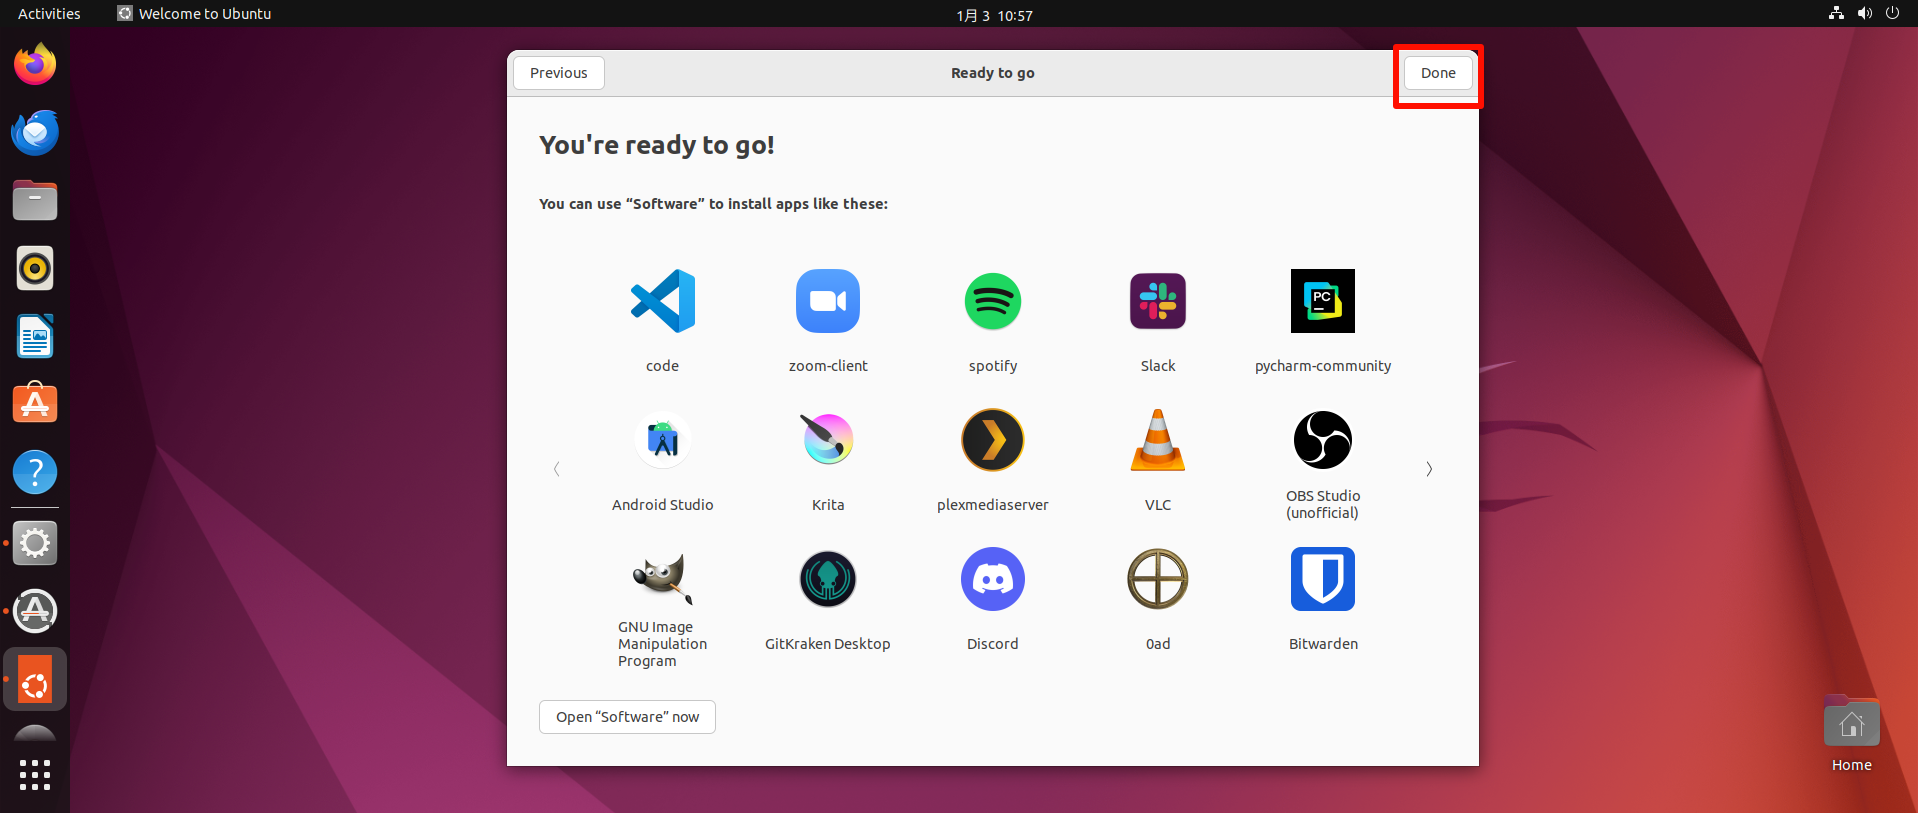Open the power menu icon in top bar
The height and width of the screenshot is (813, 1918).
[1892, 14]
